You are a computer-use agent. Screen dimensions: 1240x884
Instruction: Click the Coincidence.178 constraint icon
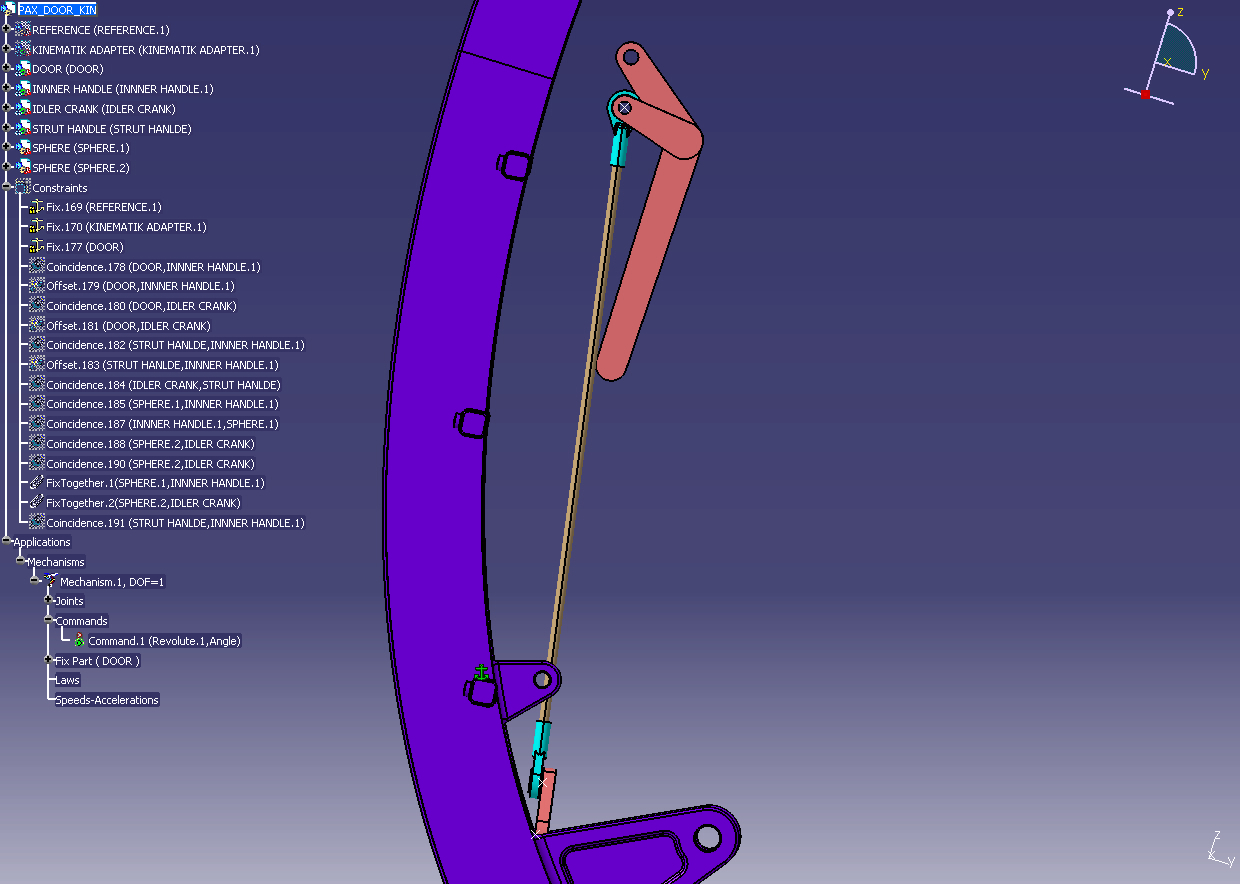point(37,266)
